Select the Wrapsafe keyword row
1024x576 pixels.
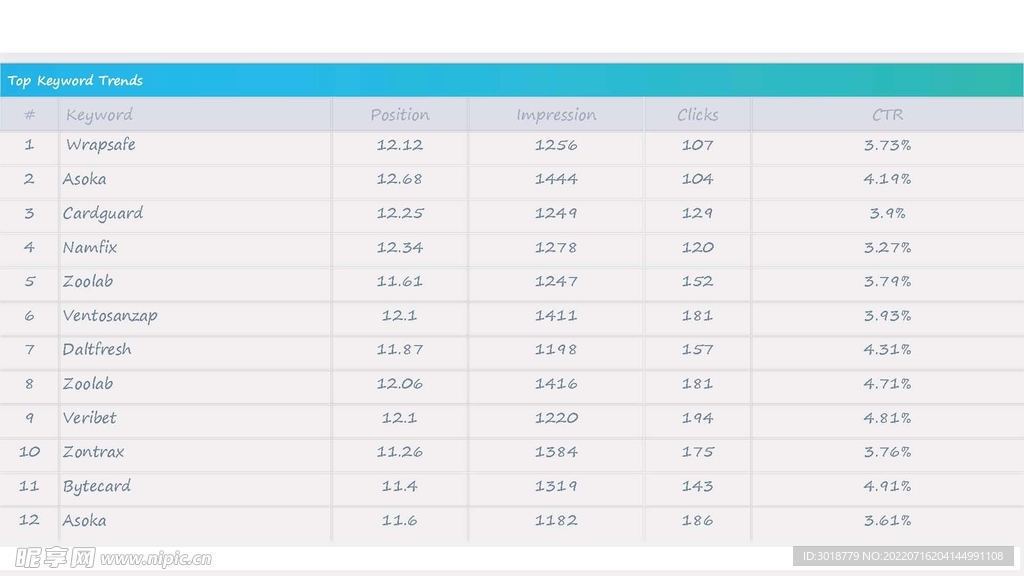click(100, 145)
